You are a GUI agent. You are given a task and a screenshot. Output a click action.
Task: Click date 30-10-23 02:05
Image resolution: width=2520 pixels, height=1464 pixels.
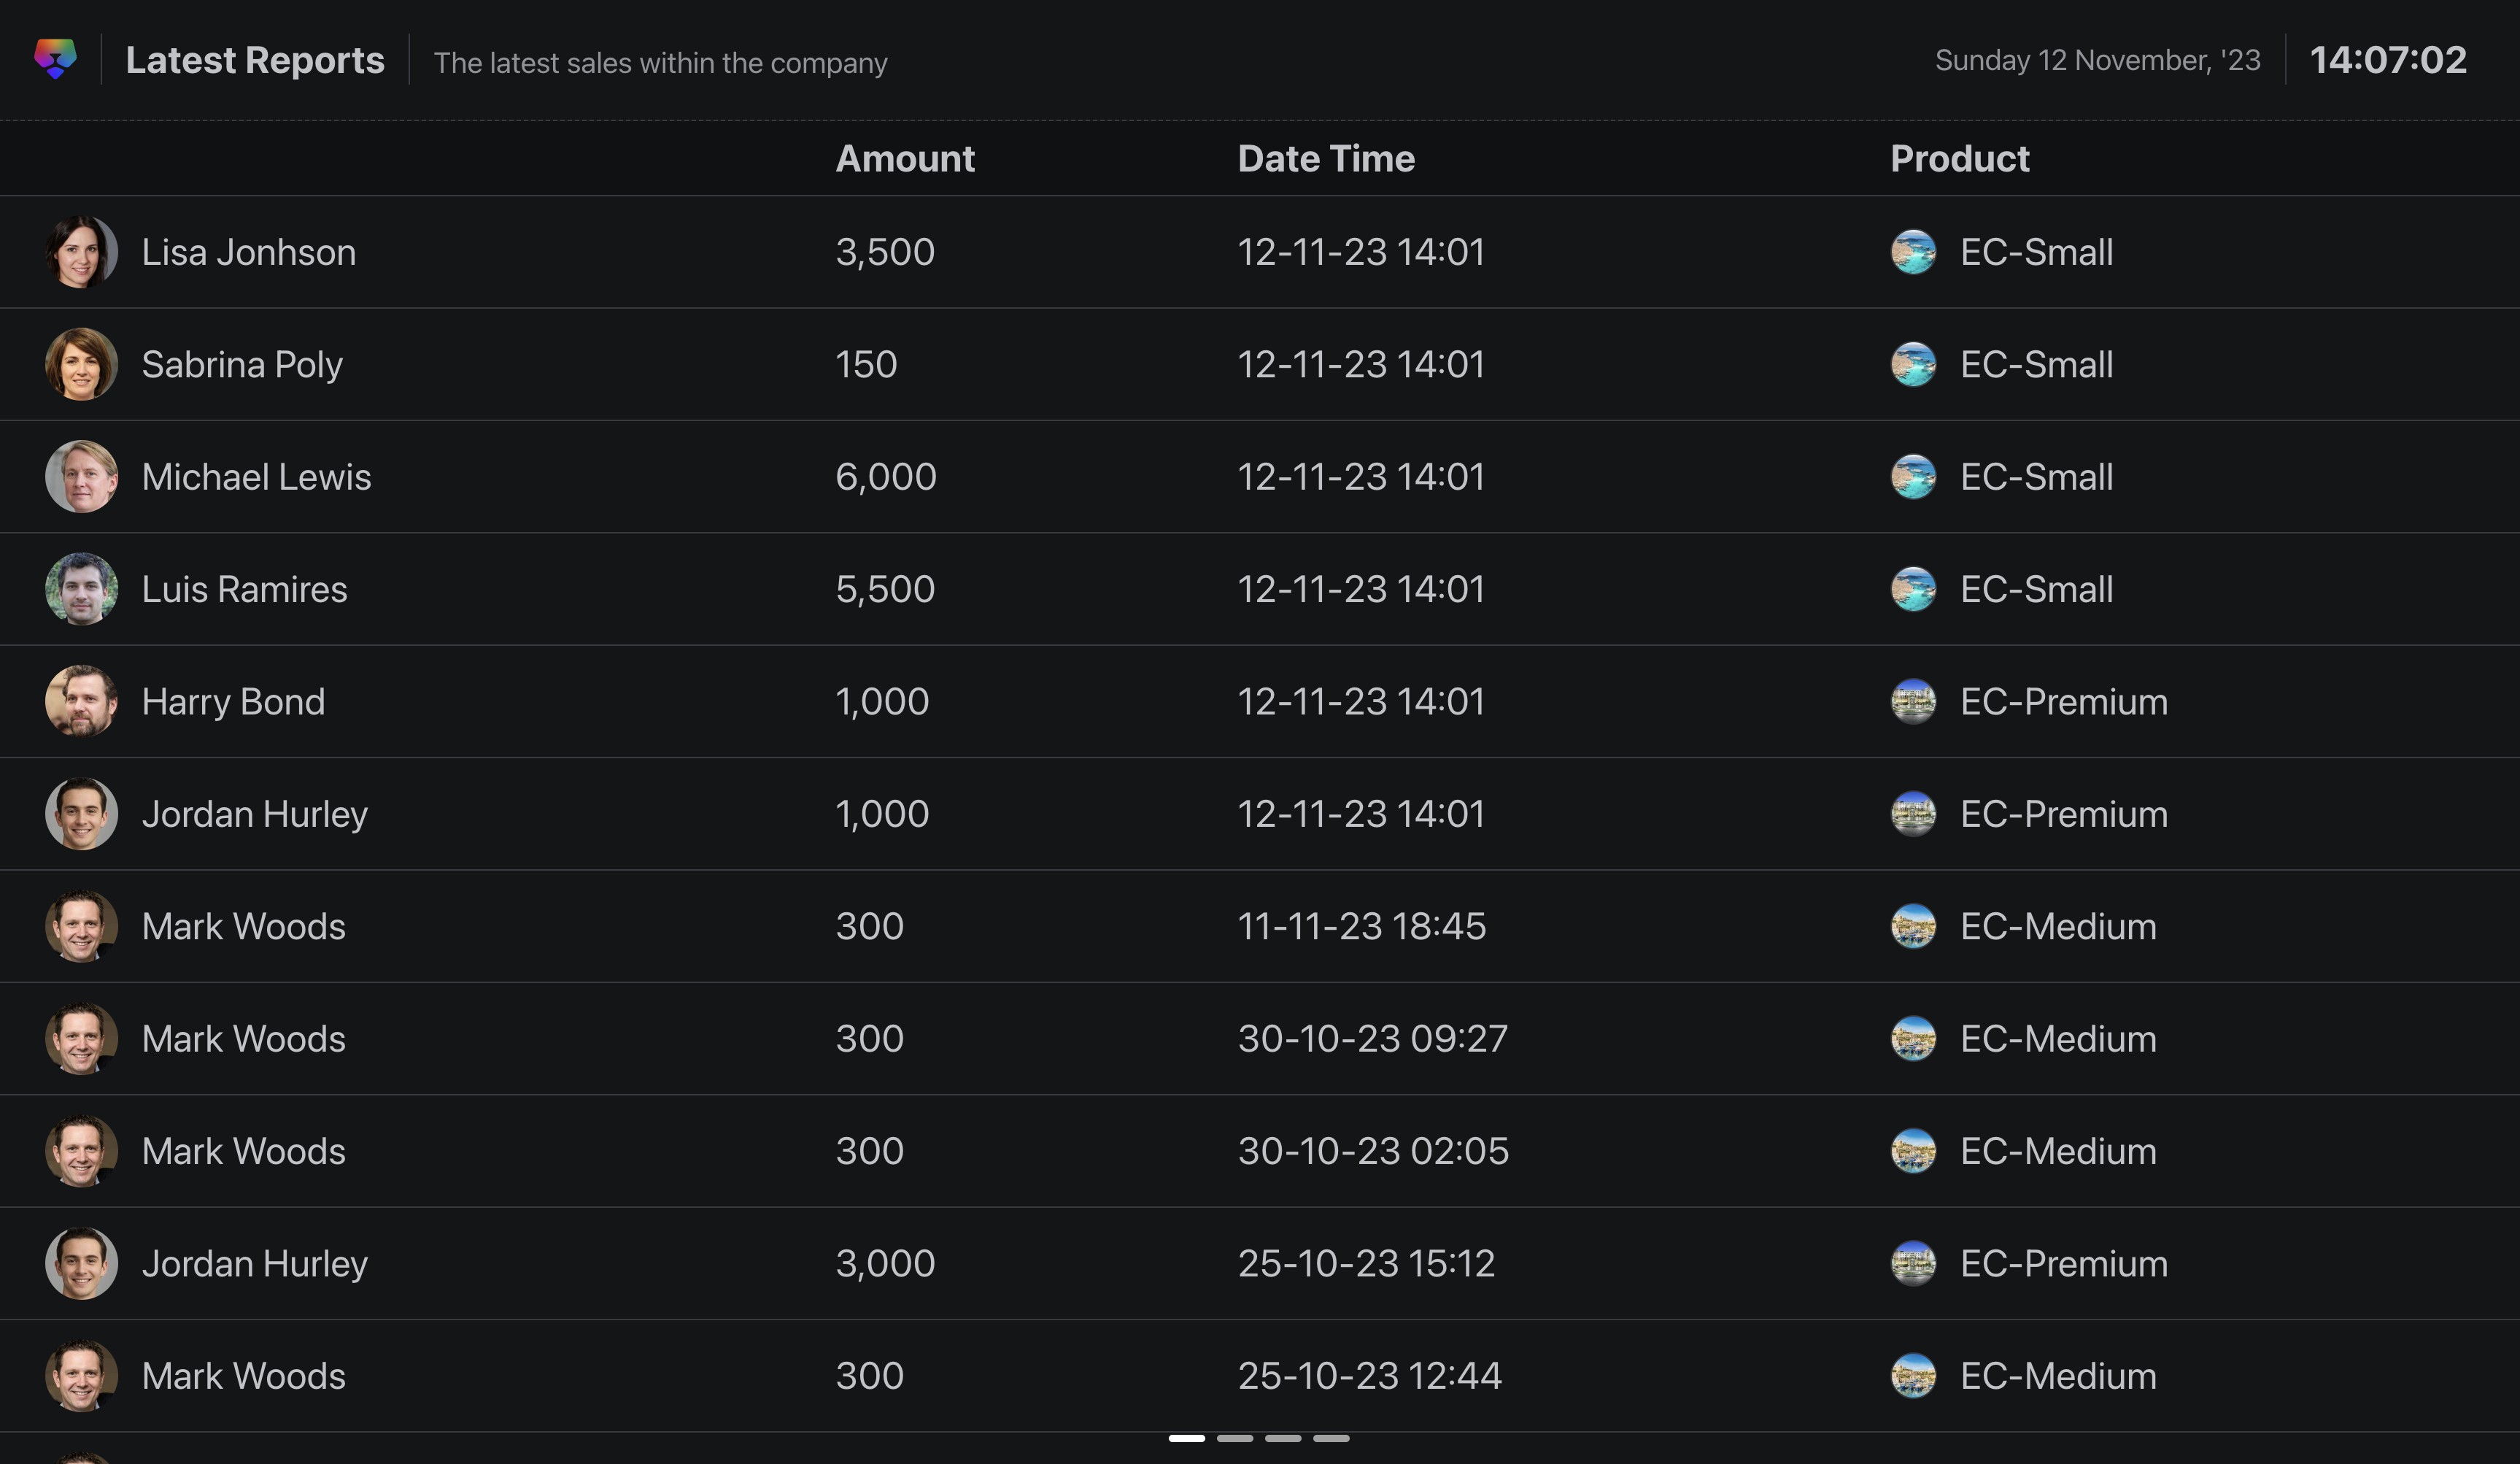pos(1373,1151)
